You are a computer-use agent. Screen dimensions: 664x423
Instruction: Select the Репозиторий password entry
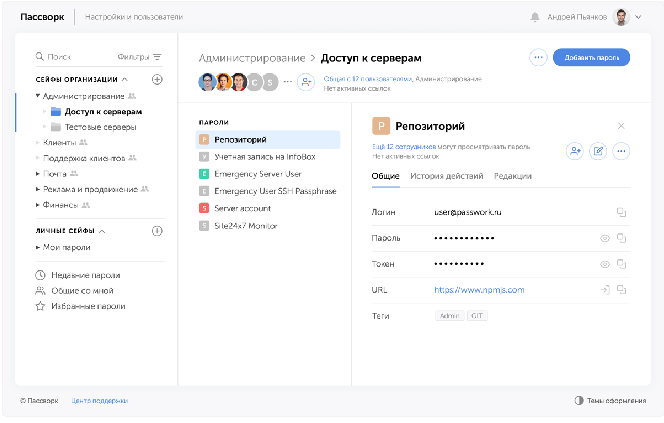[x=268, y=140]
